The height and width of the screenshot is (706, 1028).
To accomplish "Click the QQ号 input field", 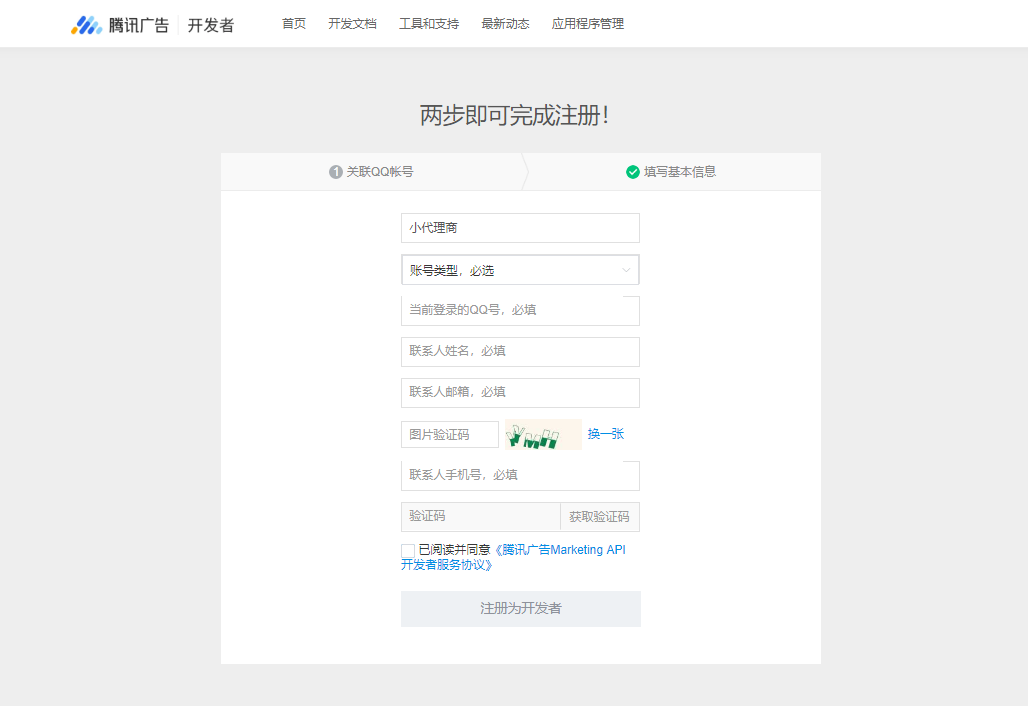I will (520, 310).
